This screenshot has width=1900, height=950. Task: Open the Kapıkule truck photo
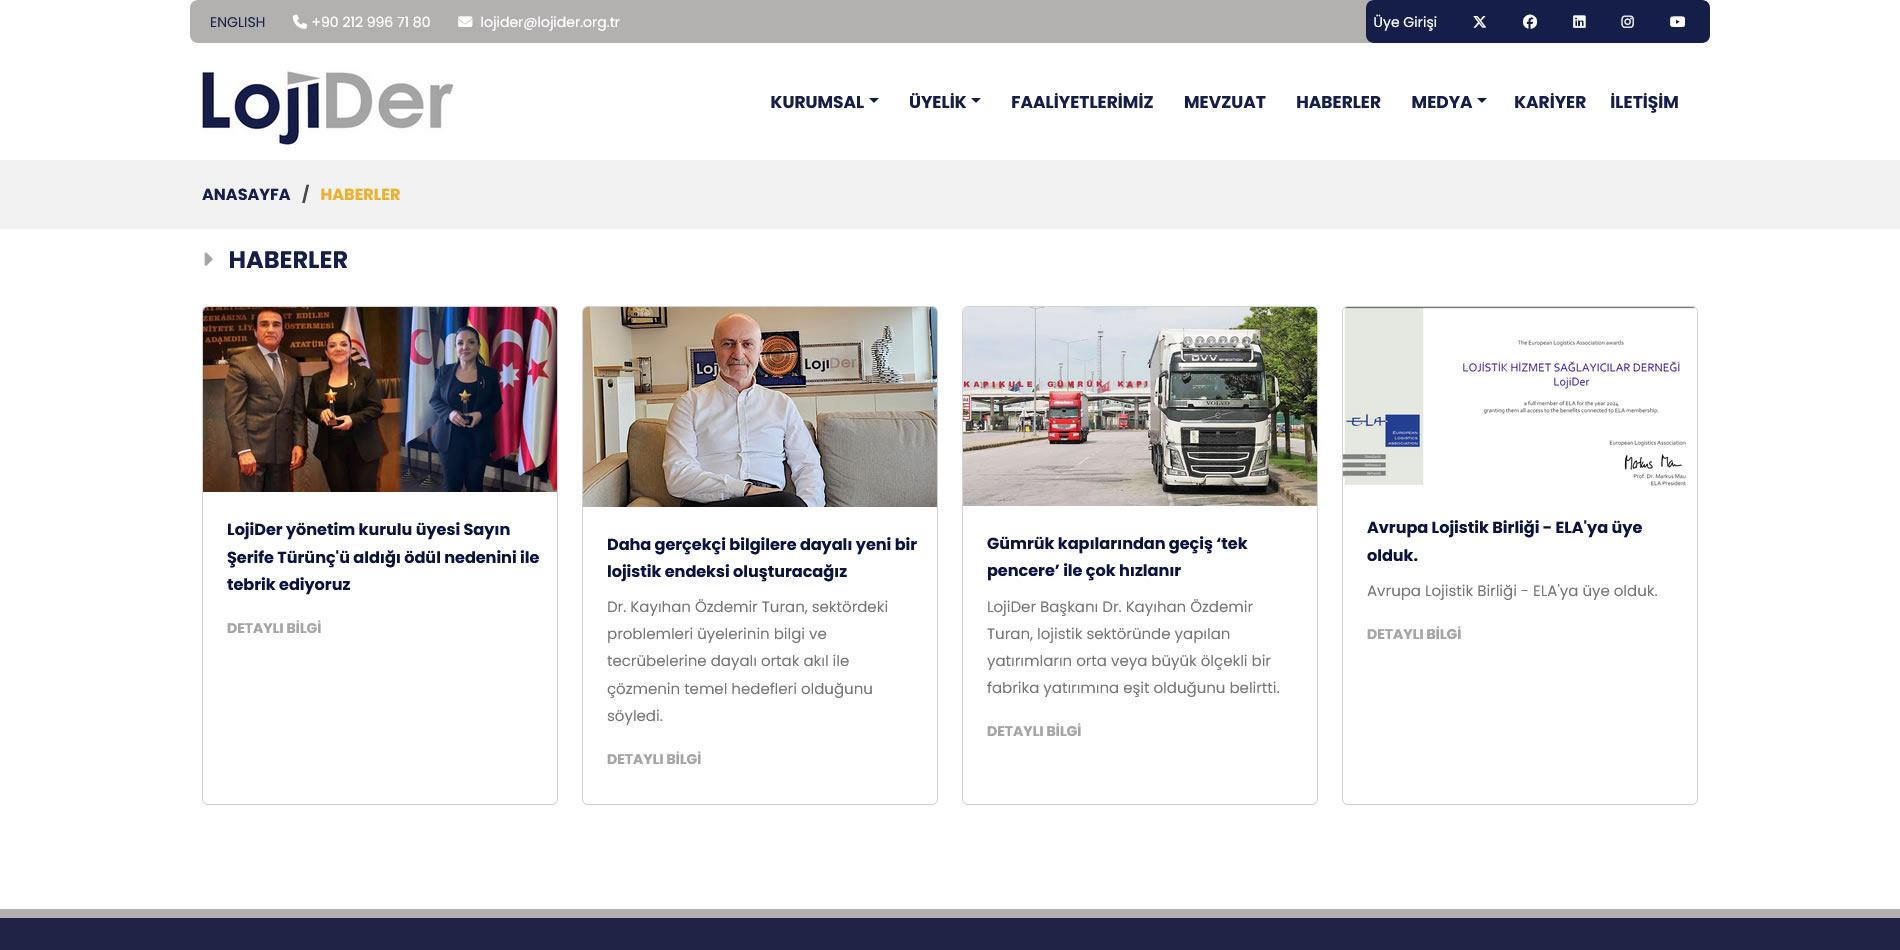click(1140, 406)
